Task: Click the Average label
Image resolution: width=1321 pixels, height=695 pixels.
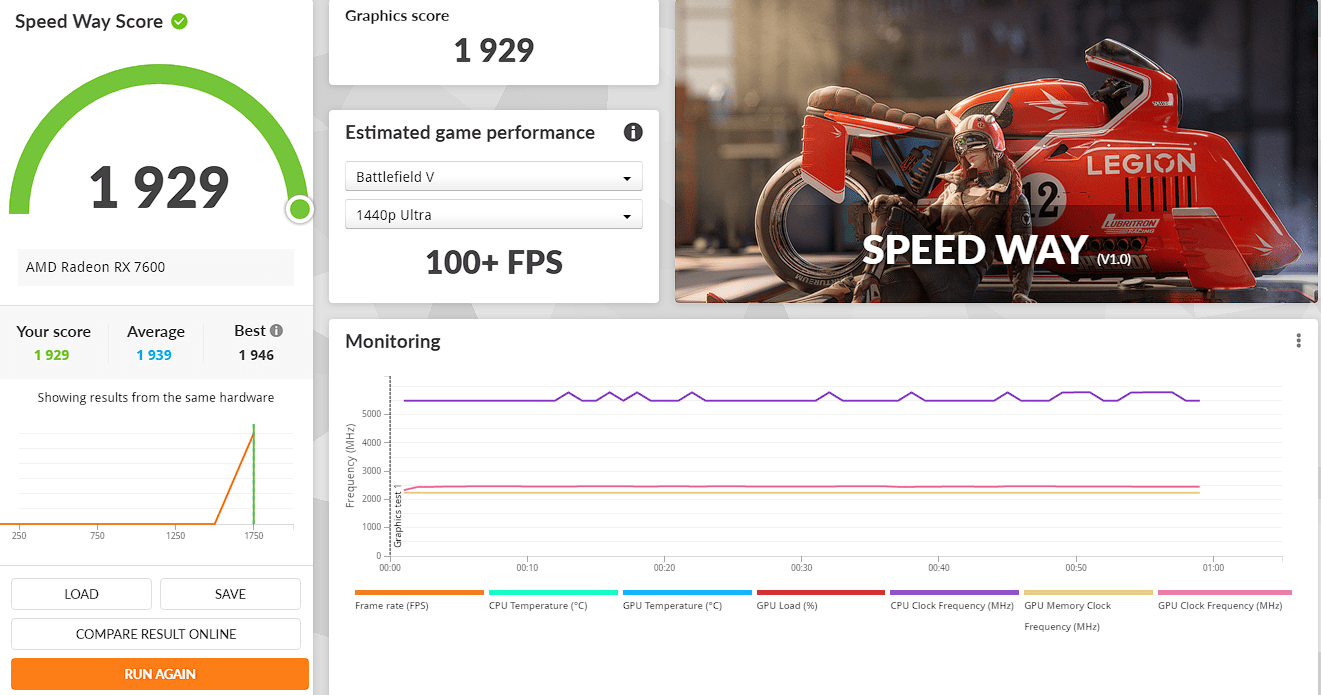Action: (x=156, y=331)
